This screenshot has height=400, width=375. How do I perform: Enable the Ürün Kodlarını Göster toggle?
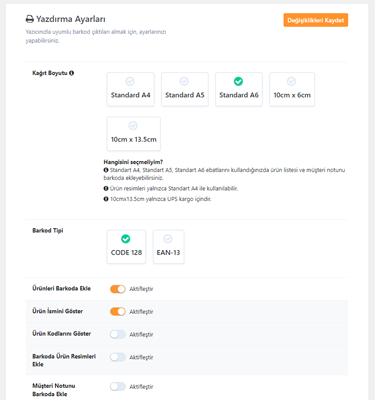[118, 334]
